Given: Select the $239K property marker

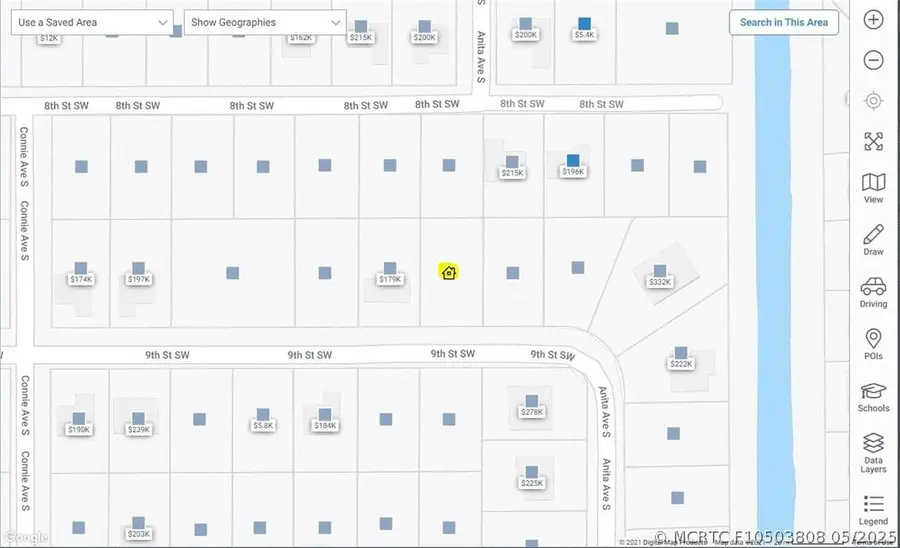Looking at the screenshot, I should 138,424.
